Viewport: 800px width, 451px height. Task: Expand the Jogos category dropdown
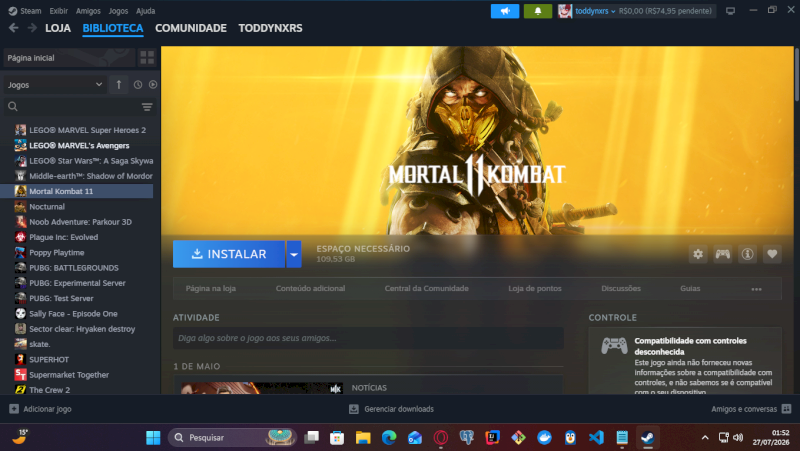point(55,85)
